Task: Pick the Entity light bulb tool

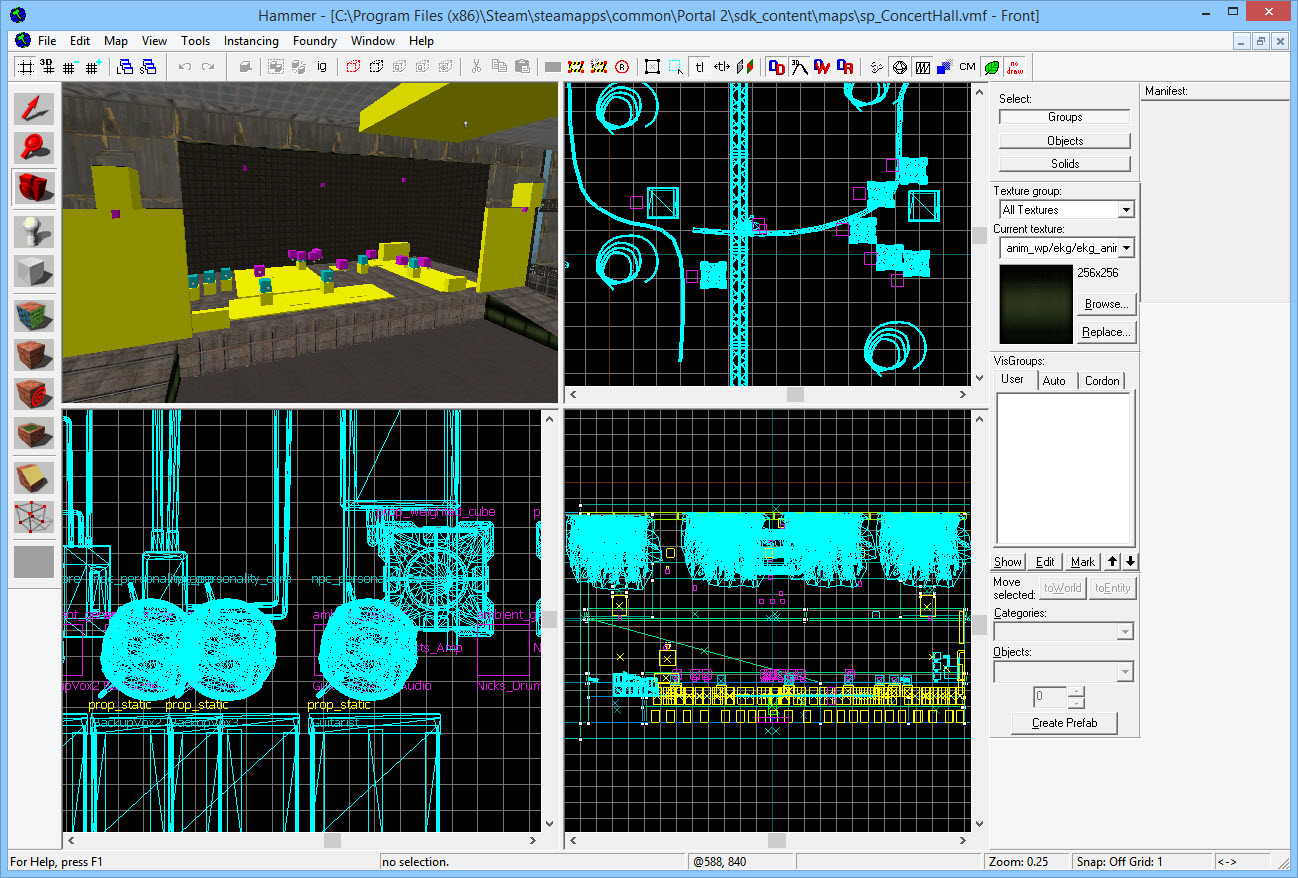Action: pos(34,231)
